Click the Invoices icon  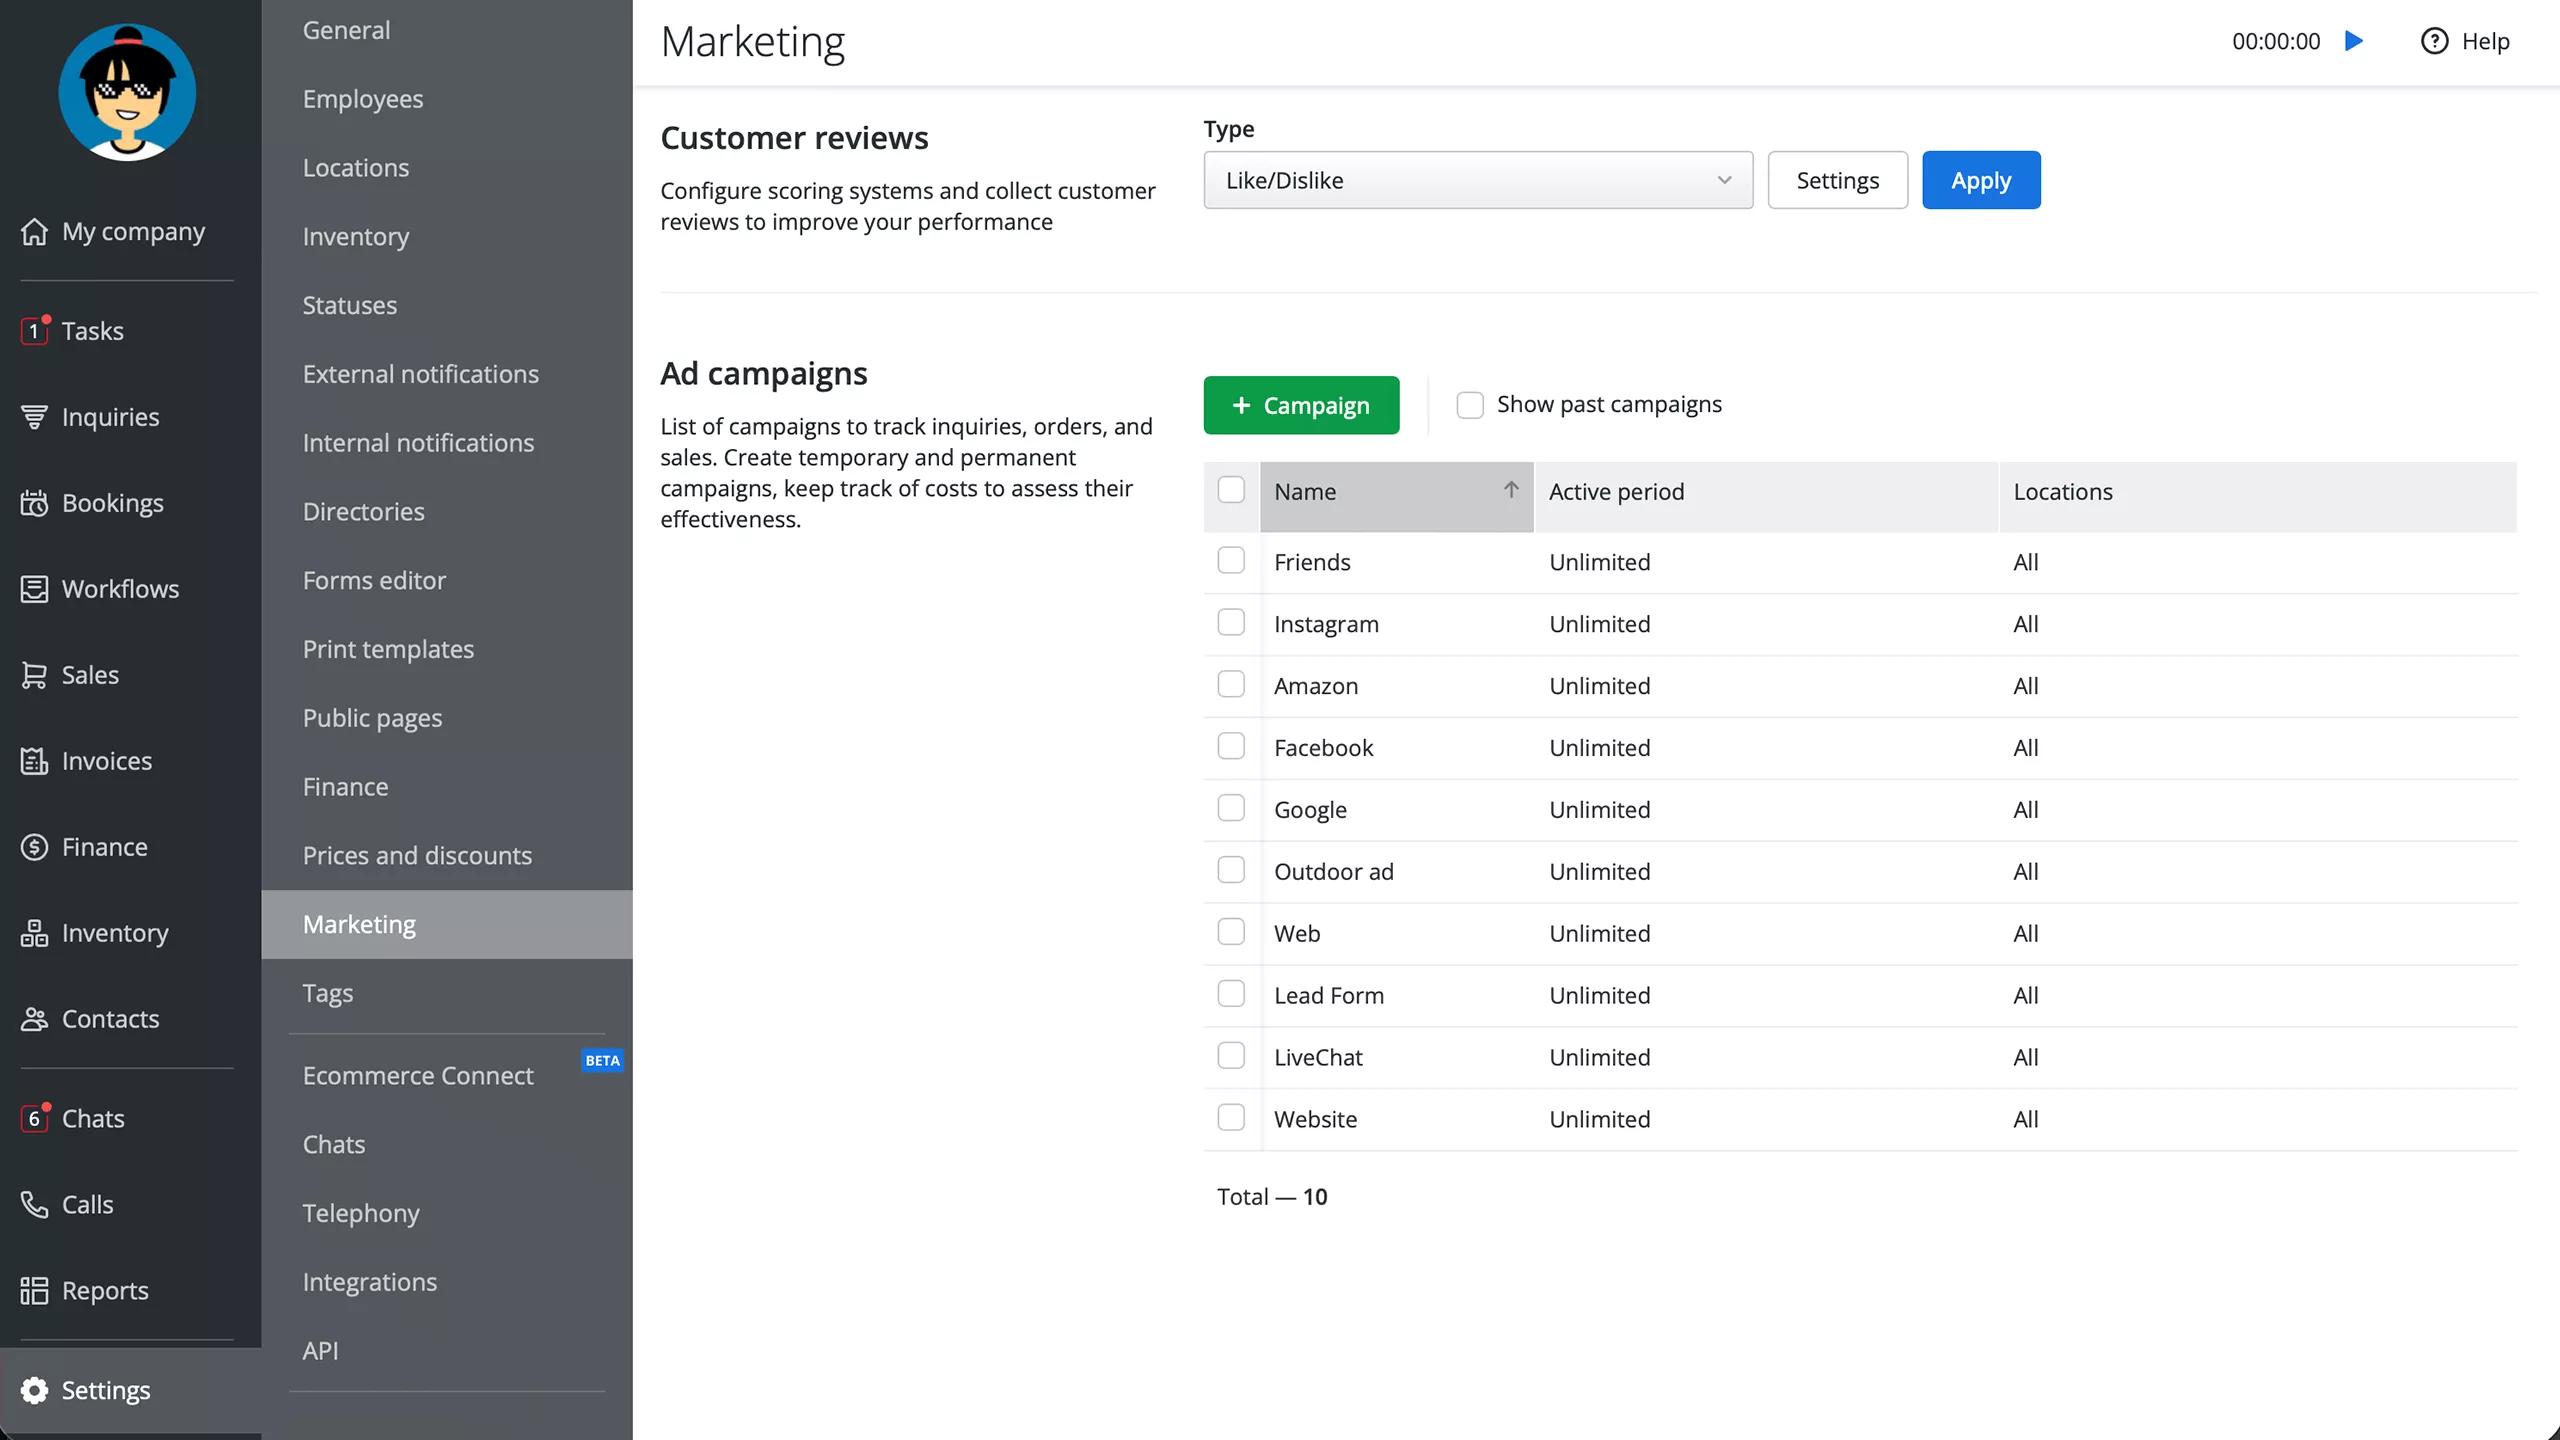[x=34, y=761]
